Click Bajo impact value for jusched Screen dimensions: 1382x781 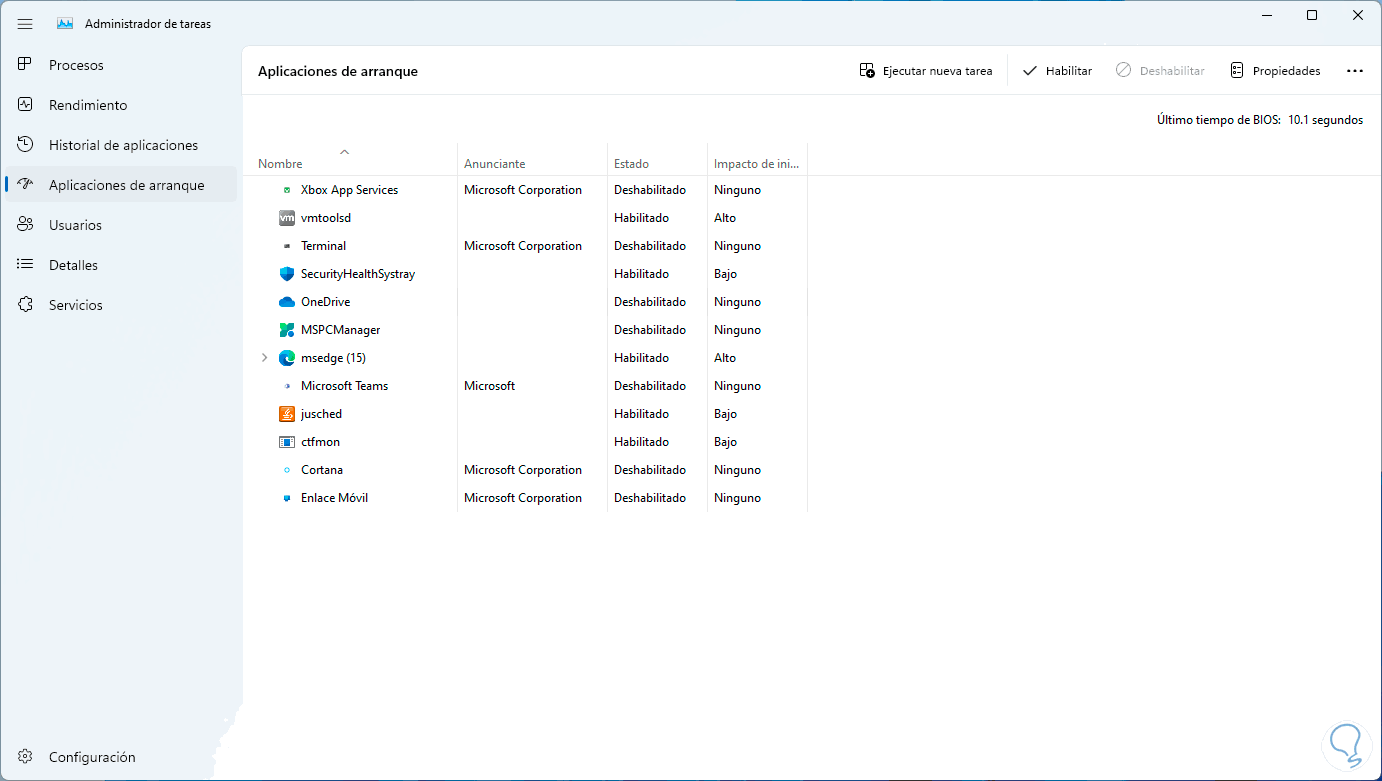tap(725, 414)
